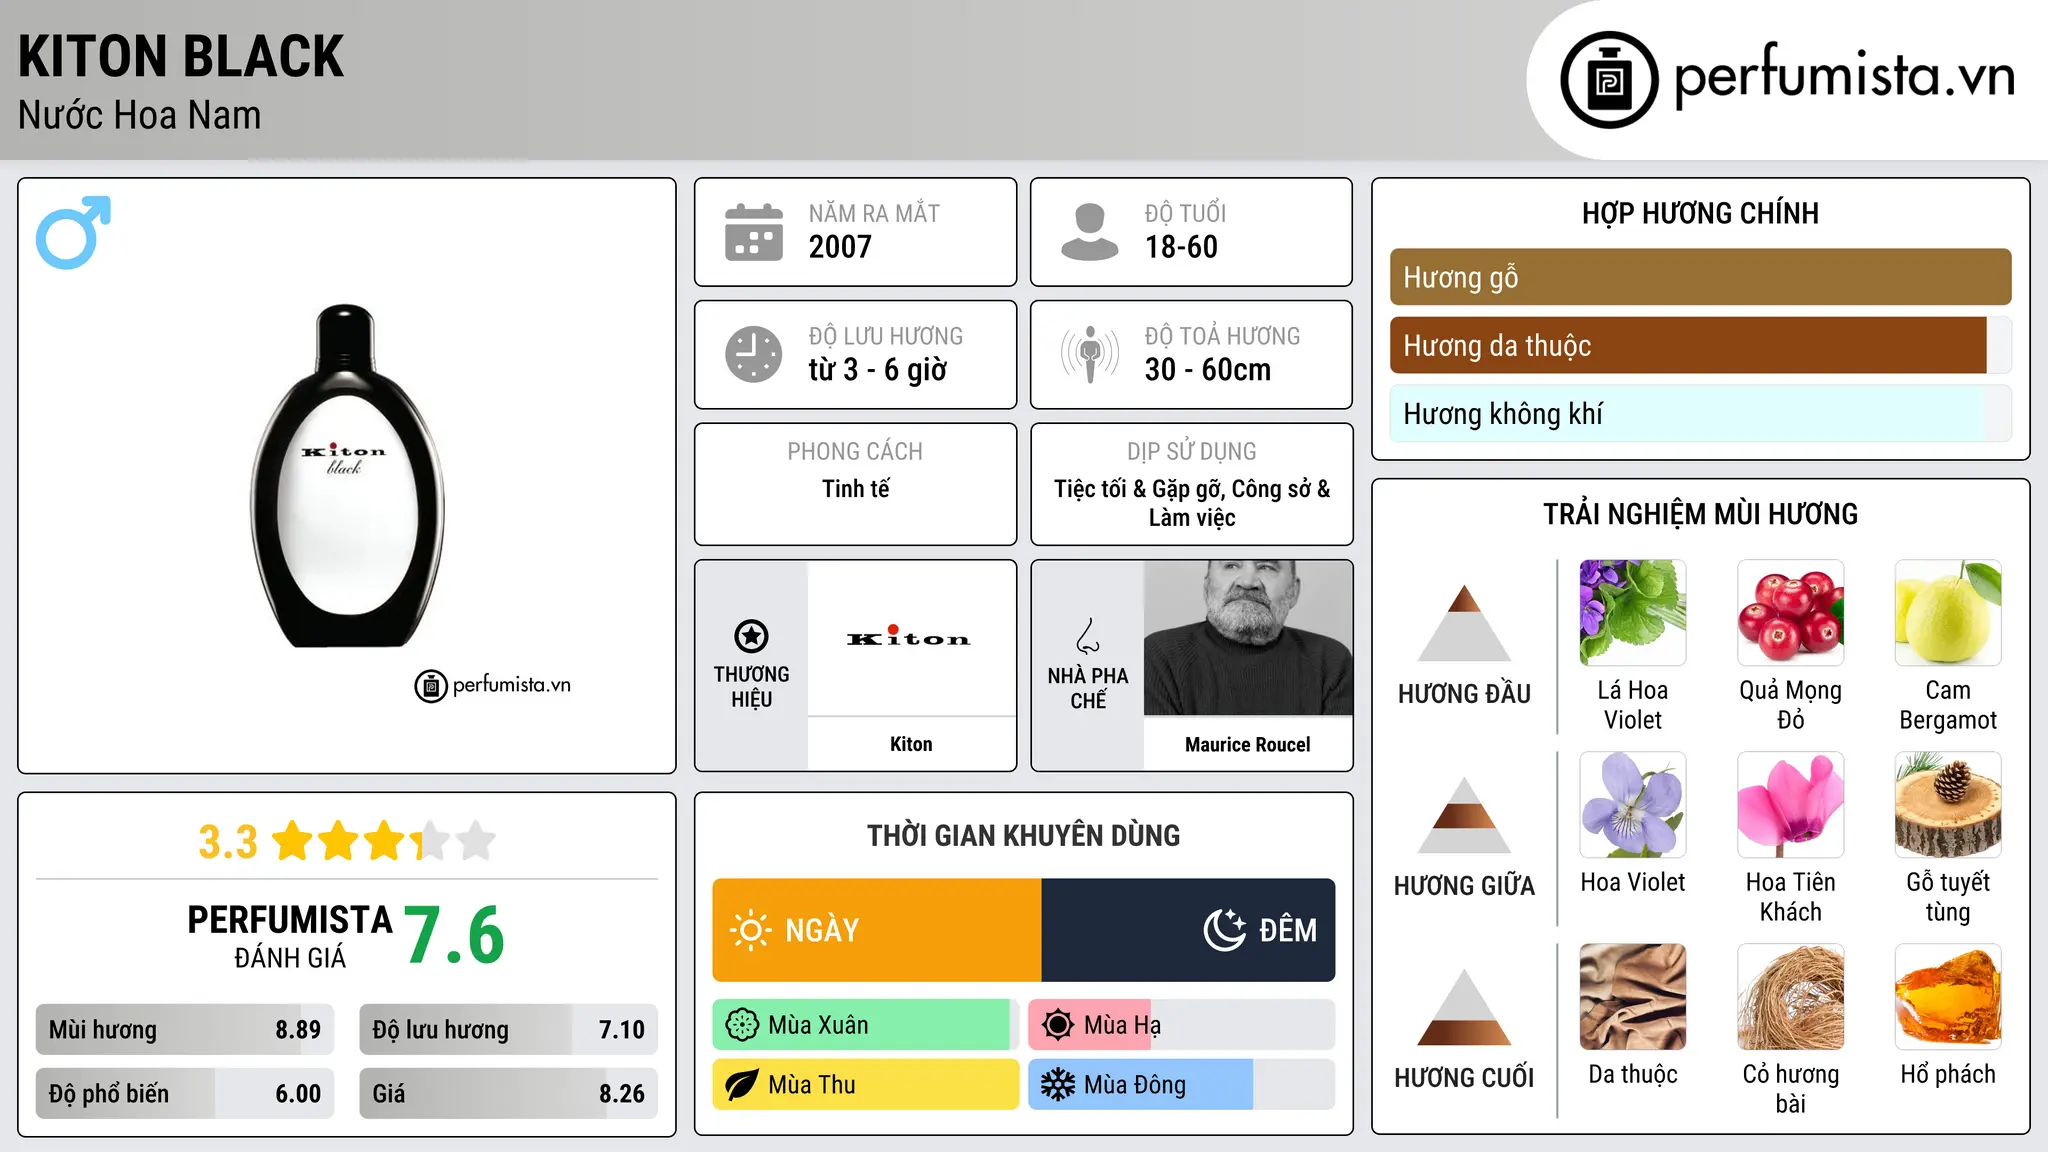Click the Nước Hoa Nam subtitle
This screenshot has width=2048, height=1152.
[x=140, y=115]
